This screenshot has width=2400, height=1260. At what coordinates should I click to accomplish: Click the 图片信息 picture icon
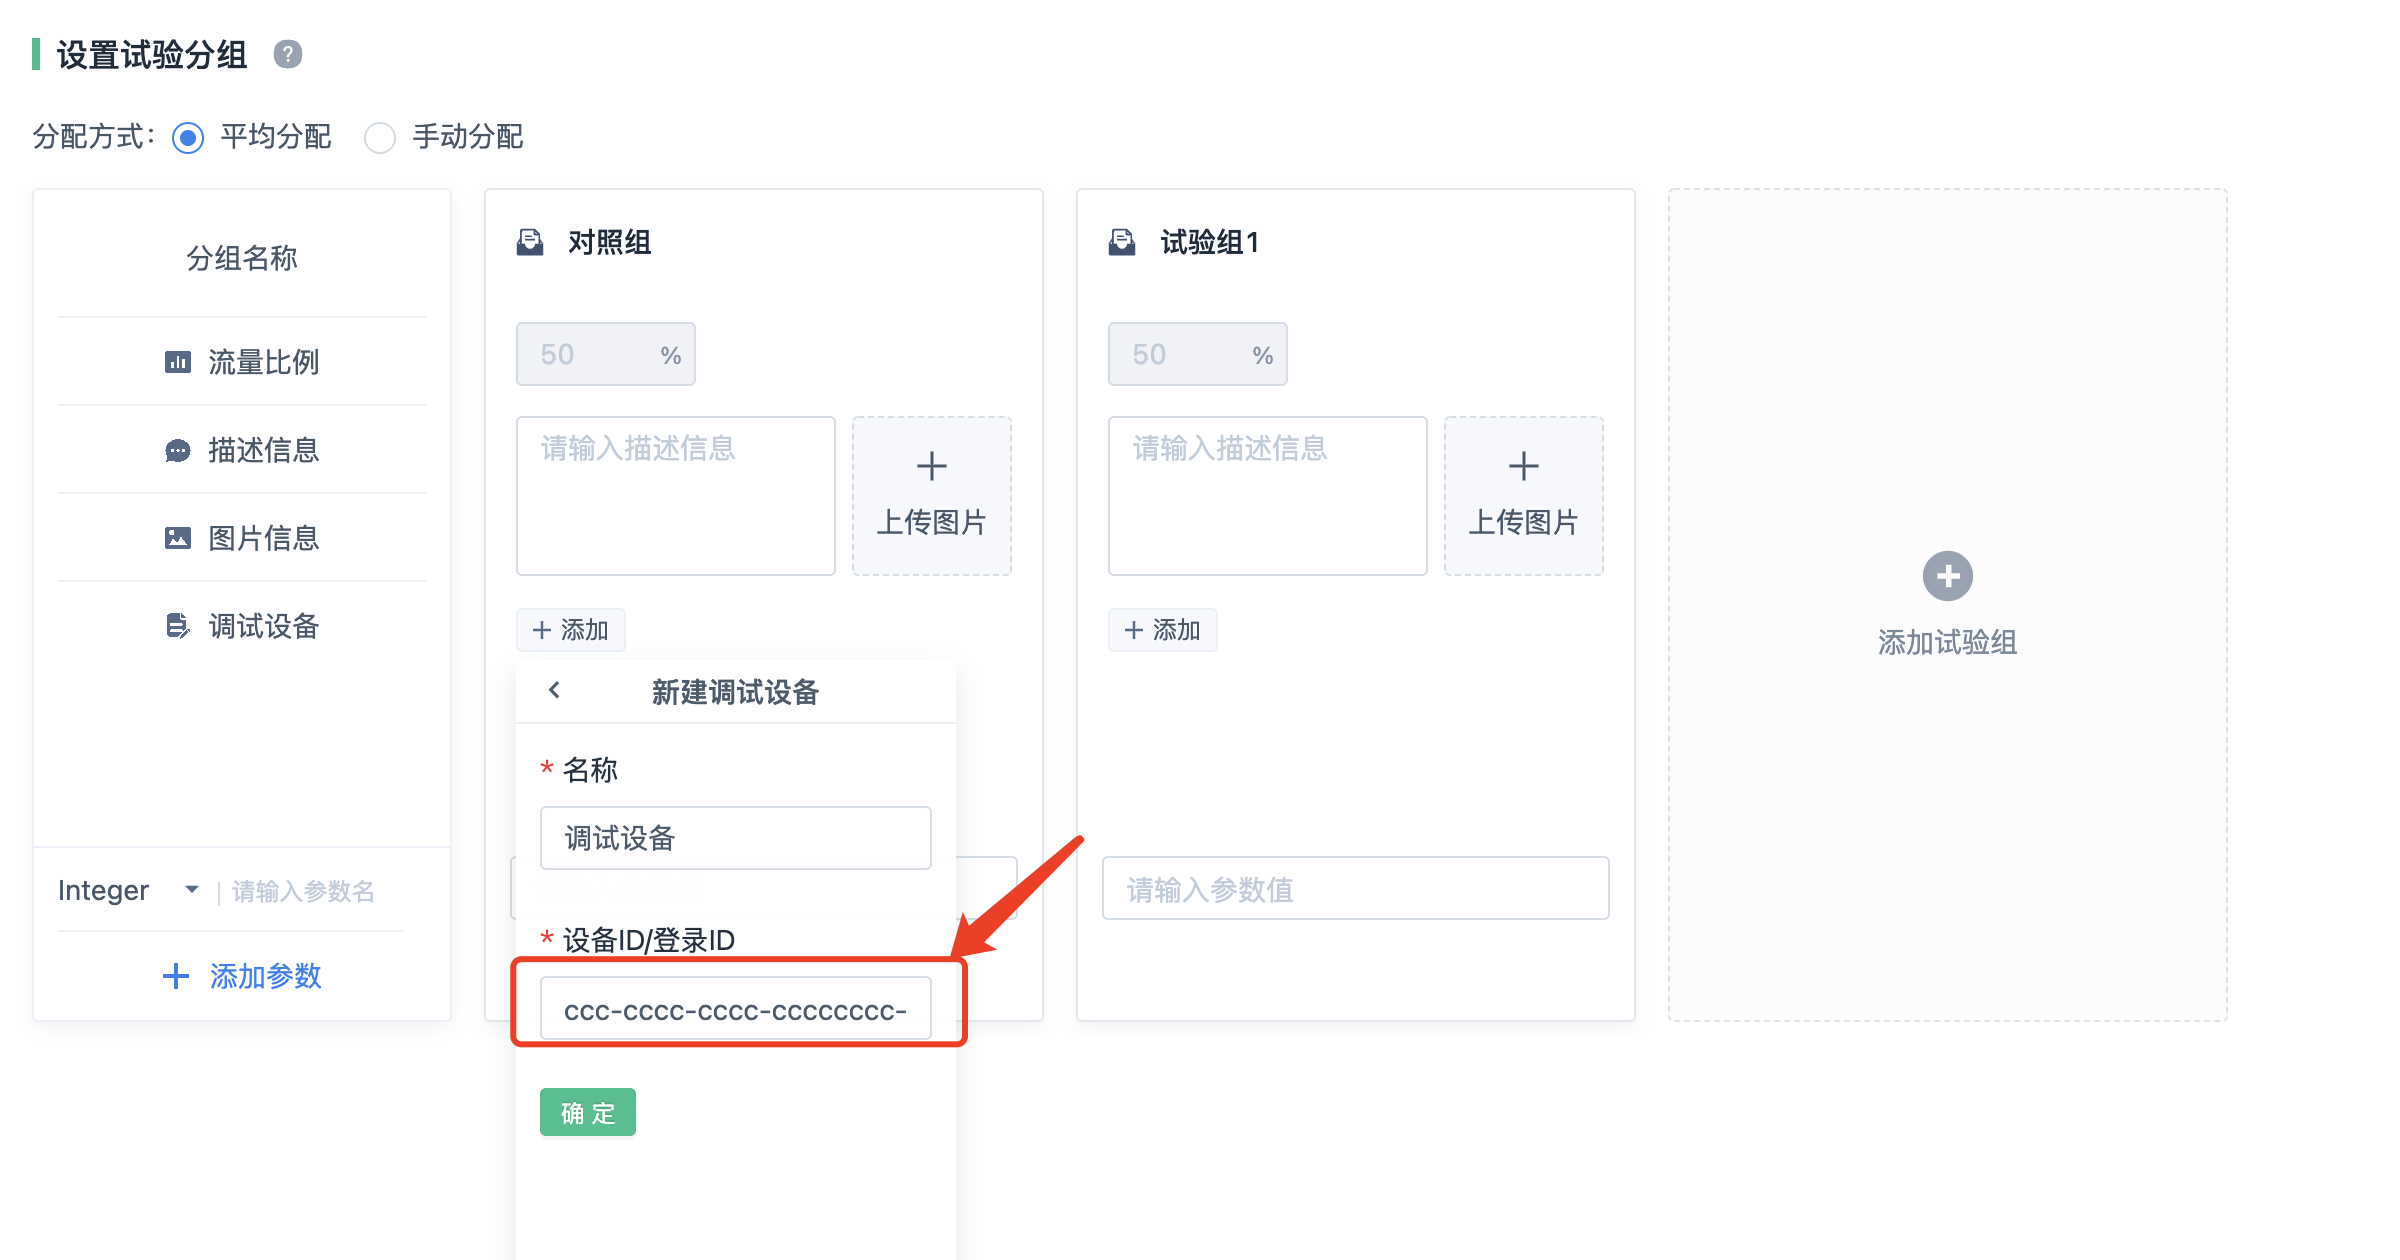click(x=178, y=538)
